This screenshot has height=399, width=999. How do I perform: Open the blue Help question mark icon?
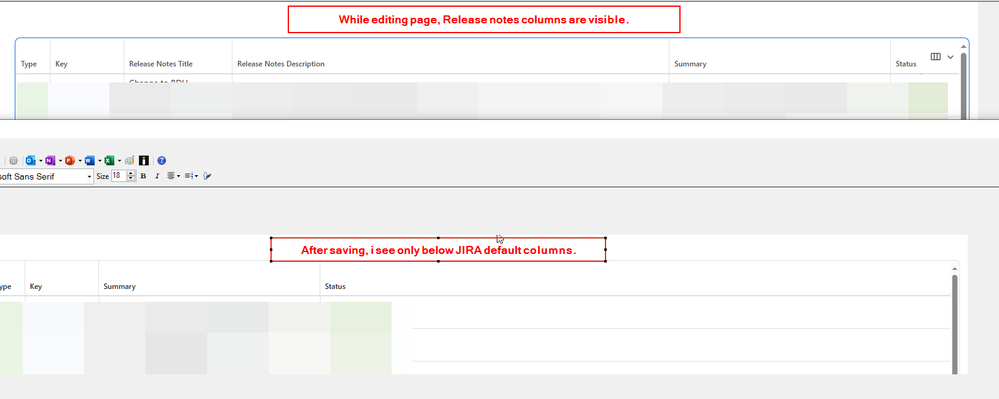pos(162,161)
